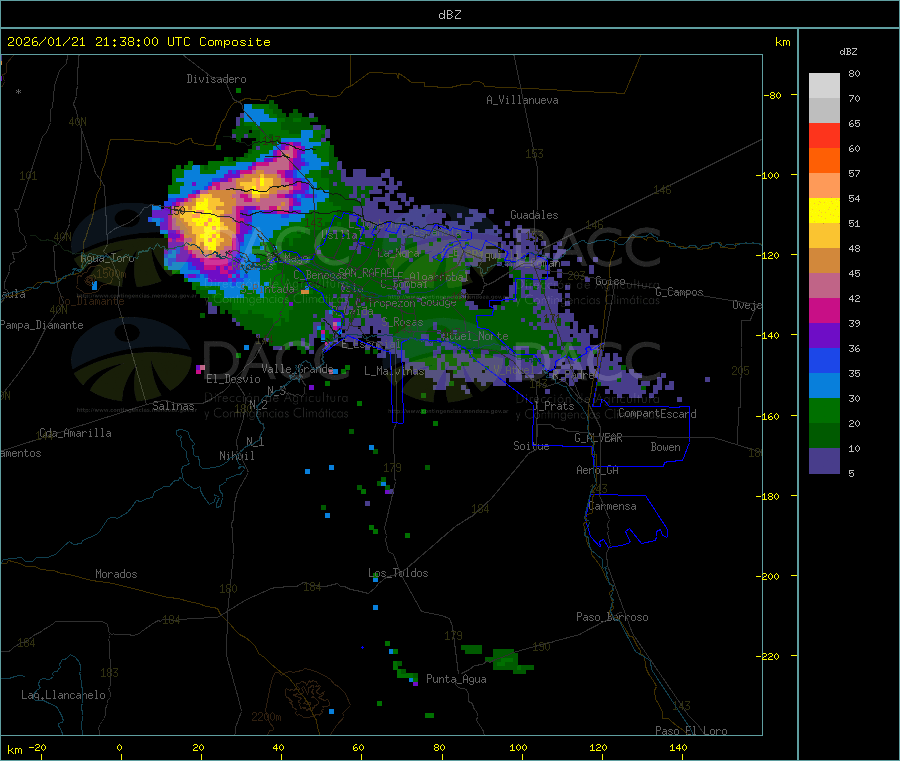
Task: Pick the slate purple swatch between 10 and 5
Action: pyautogui.click(x=824, y=461)
